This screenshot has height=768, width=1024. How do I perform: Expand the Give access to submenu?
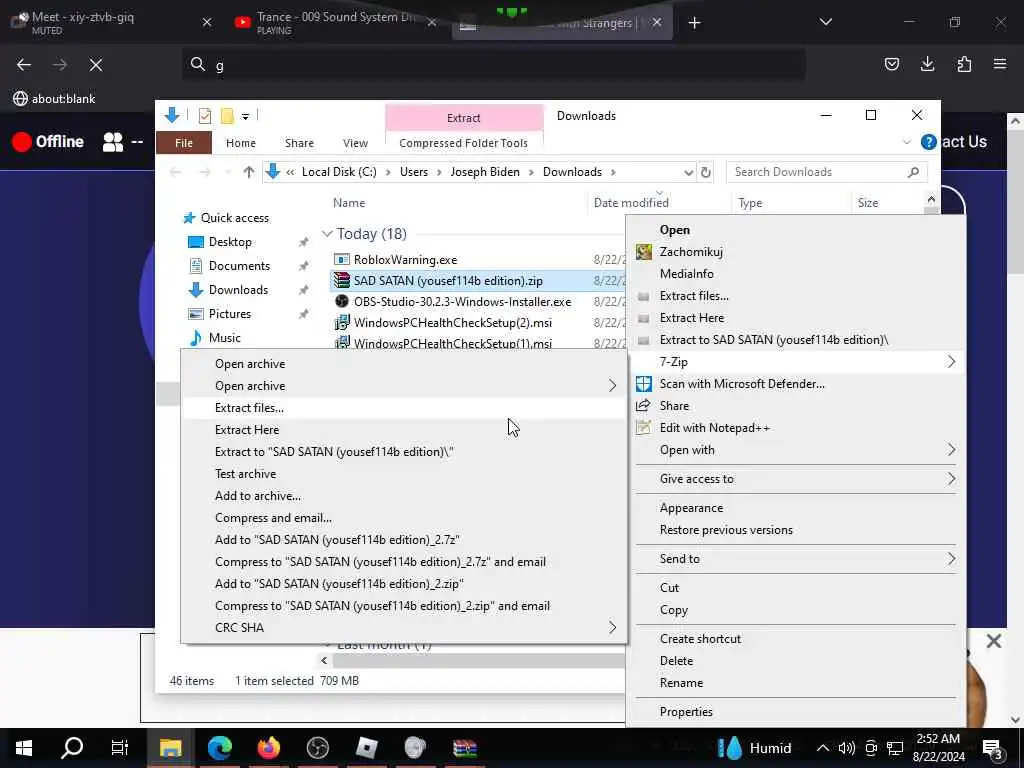[951, 479]
